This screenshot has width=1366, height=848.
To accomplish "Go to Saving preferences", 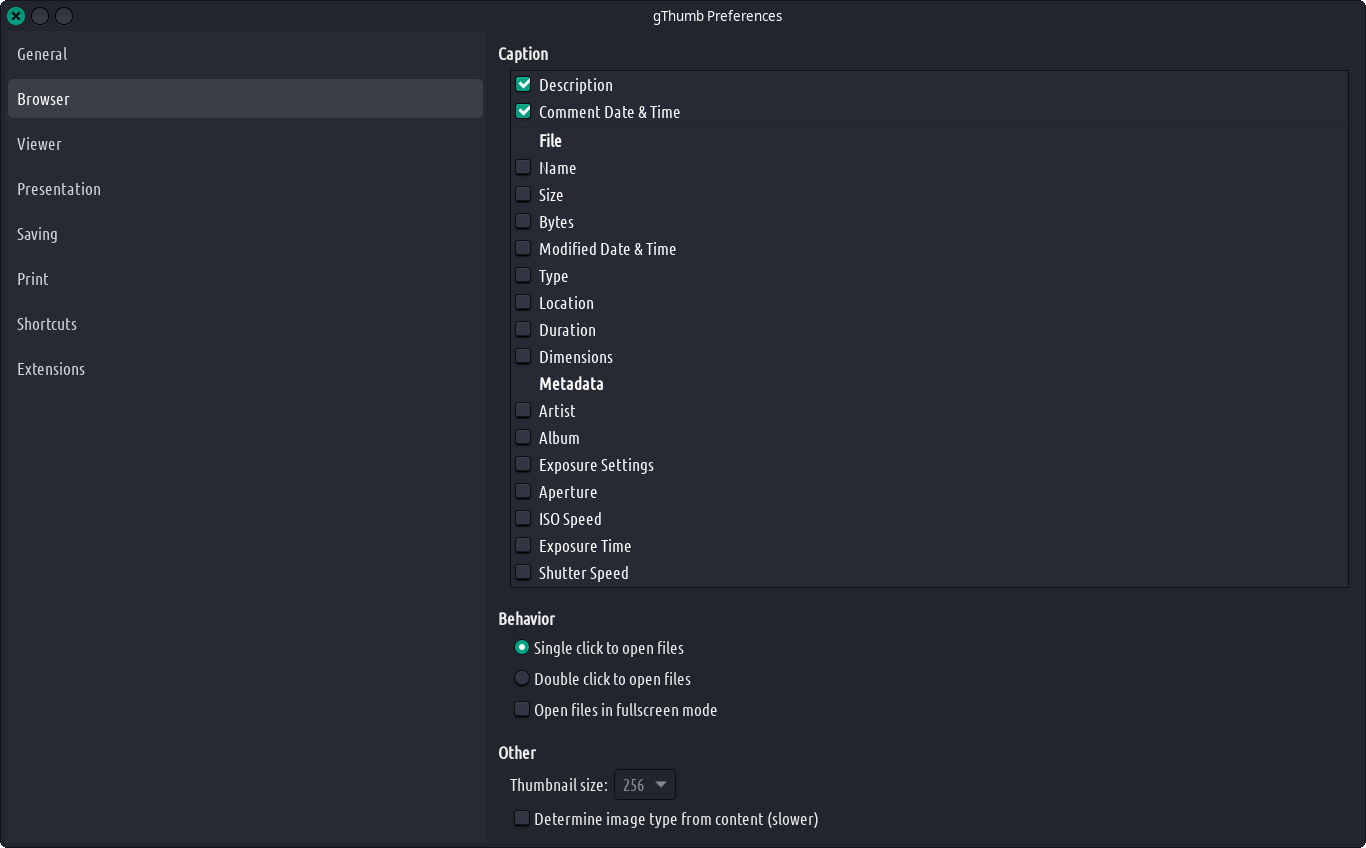I will click(x=245, y=234).
